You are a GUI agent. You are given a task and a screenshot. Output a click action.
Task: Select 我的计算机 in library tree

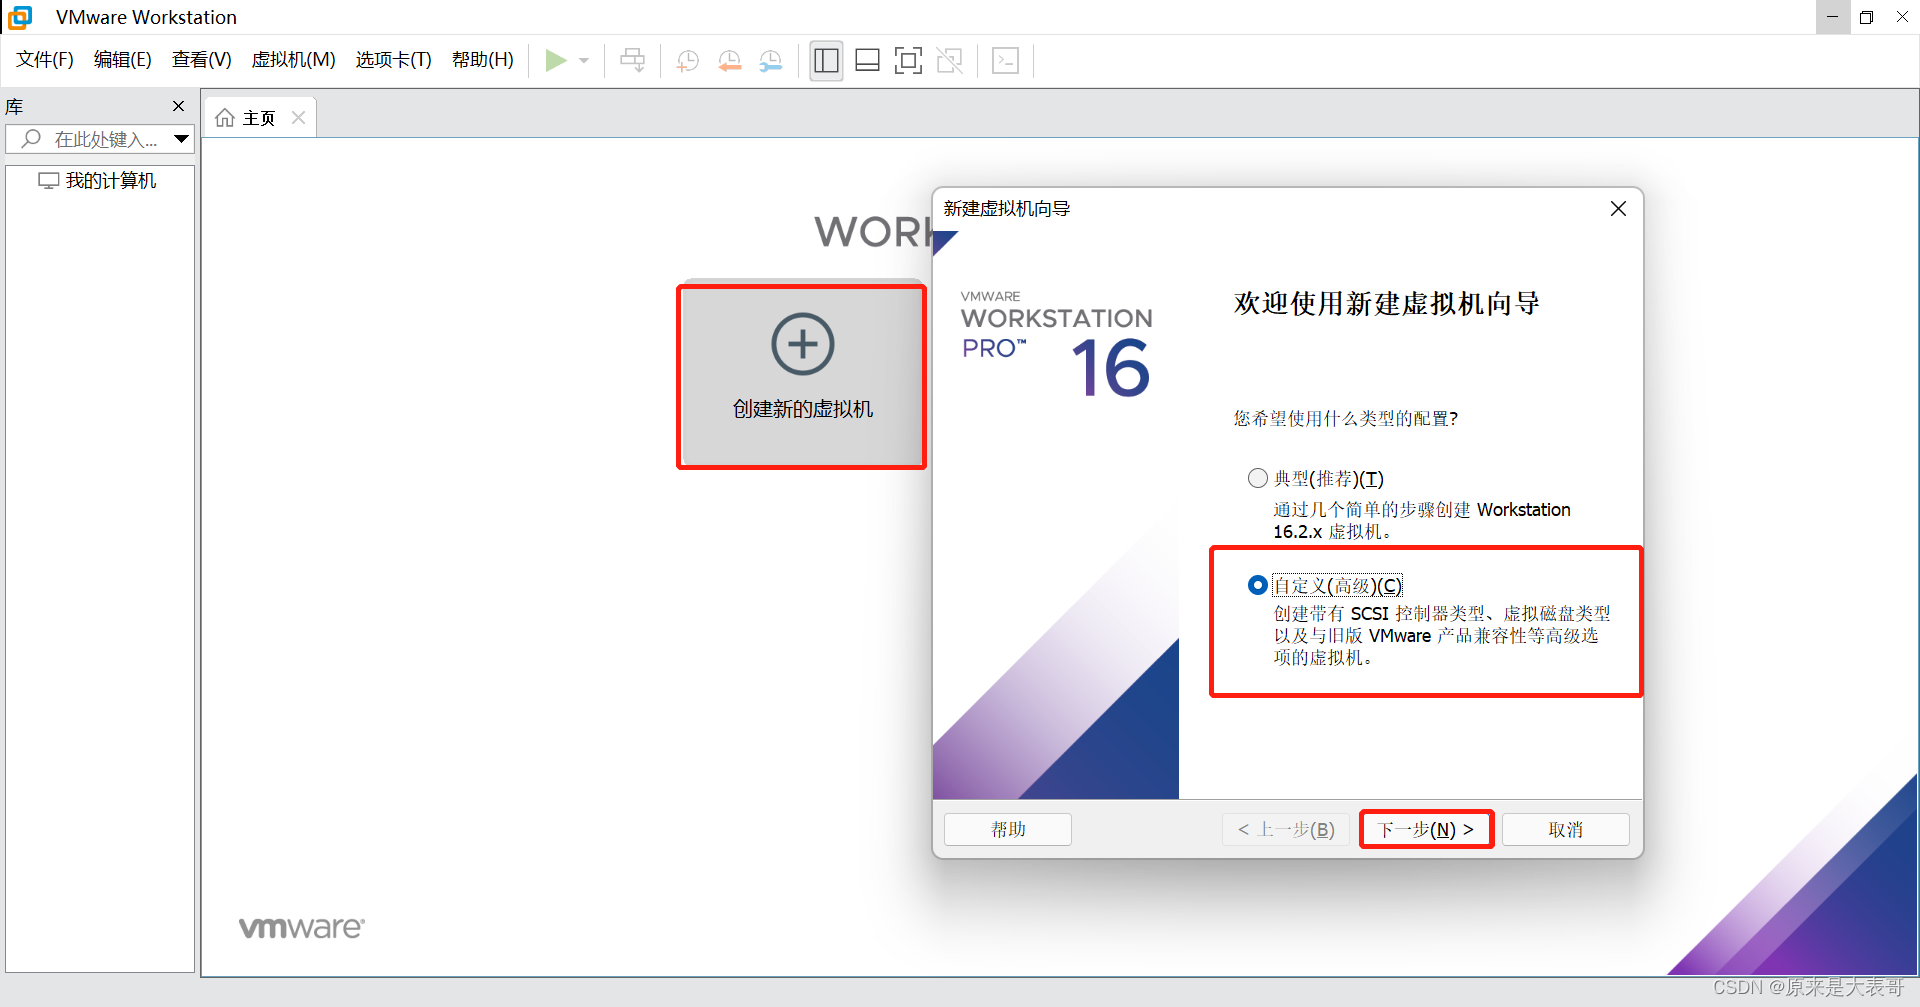click(x=111, y=181)
